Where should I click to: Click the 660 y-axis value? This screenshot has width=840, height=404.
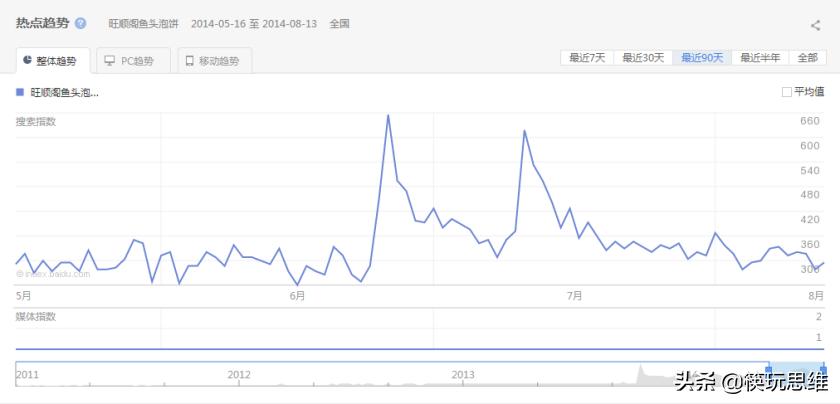pyautogui.click(x=810, y=121)
